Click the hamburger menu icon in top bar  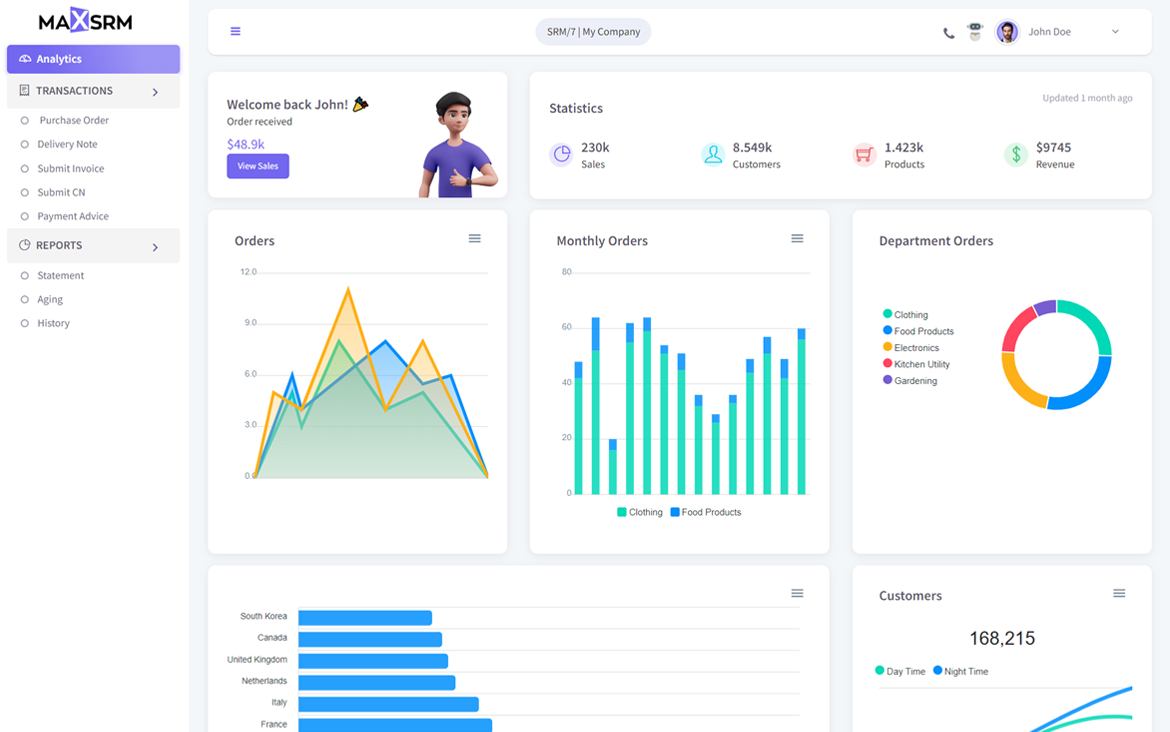click(x=236, y=31)
